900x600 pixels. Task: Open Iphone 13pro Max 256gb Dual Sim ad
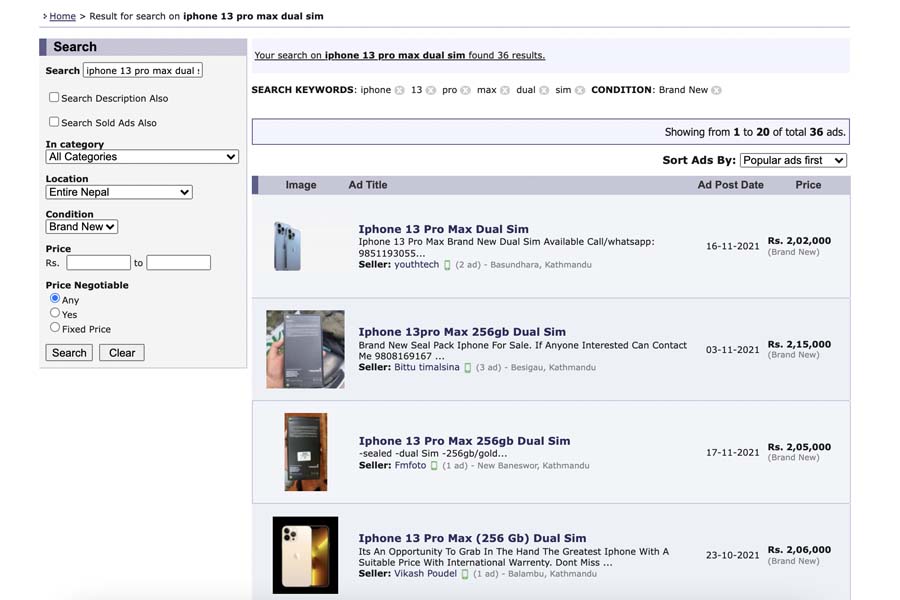[462, 332]
